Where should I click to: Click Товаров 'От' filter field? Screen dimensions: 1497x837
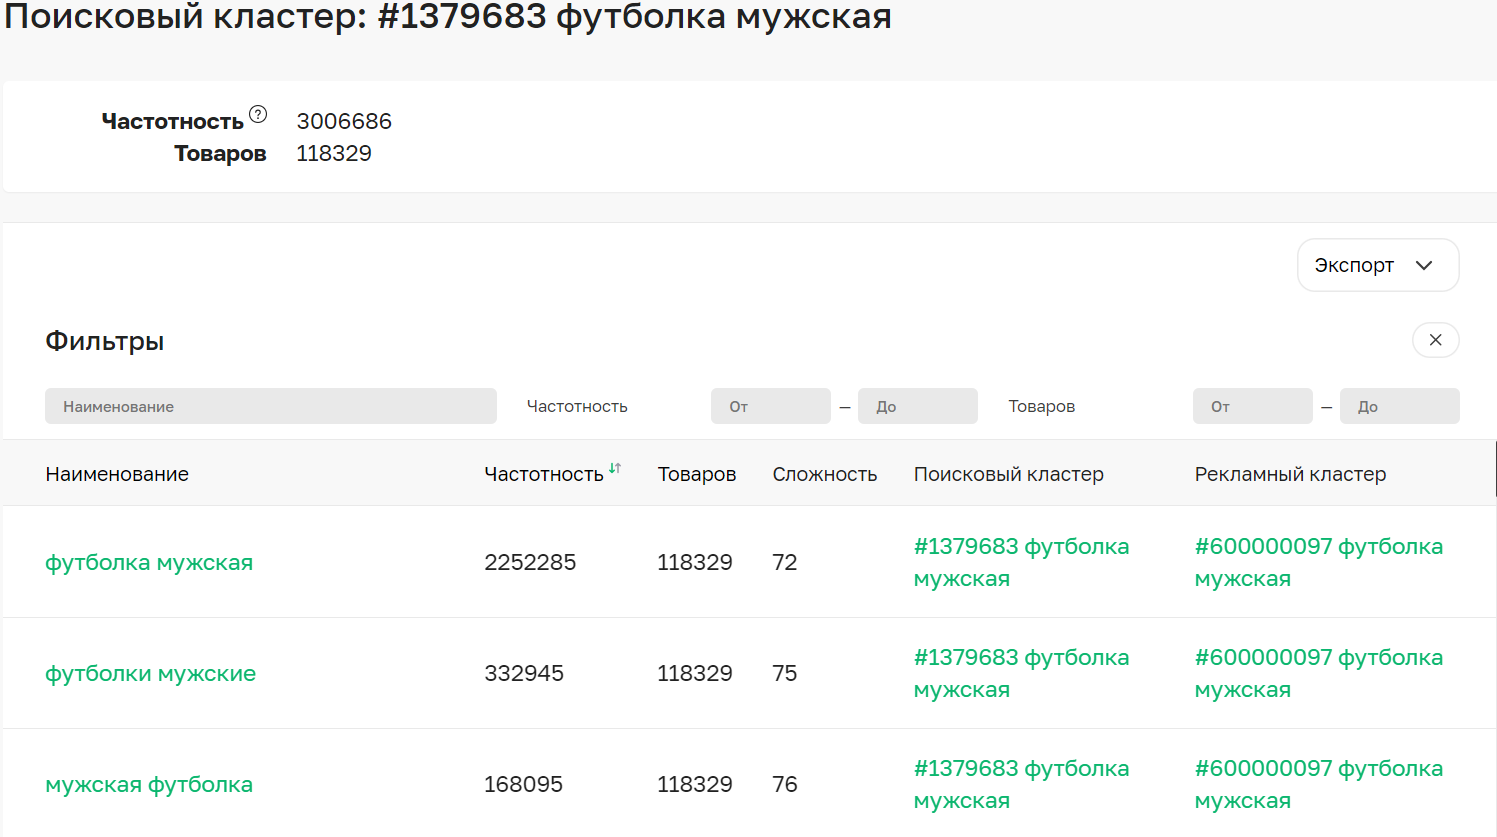tap(1253, 406)
